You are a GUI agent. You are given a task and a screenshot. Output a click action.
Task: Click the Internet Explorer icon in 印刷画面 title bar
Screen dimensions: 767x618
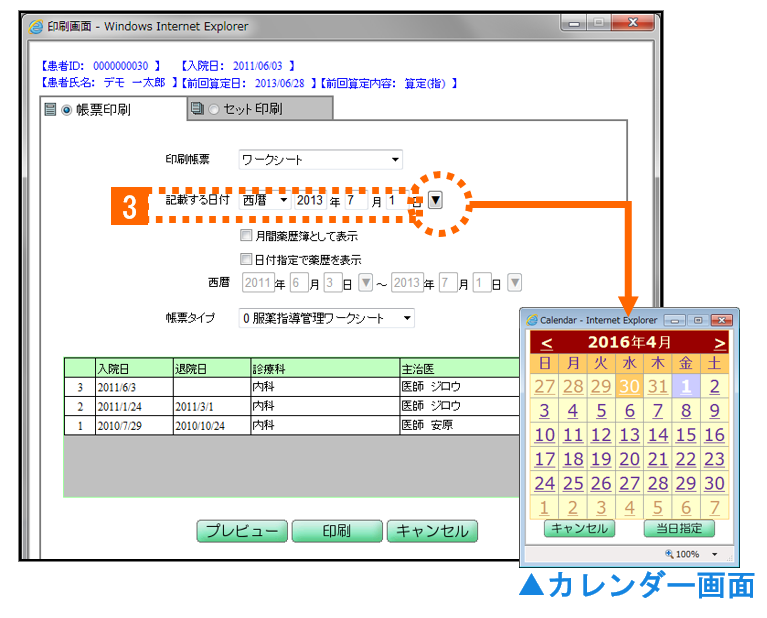click(36, 27)
